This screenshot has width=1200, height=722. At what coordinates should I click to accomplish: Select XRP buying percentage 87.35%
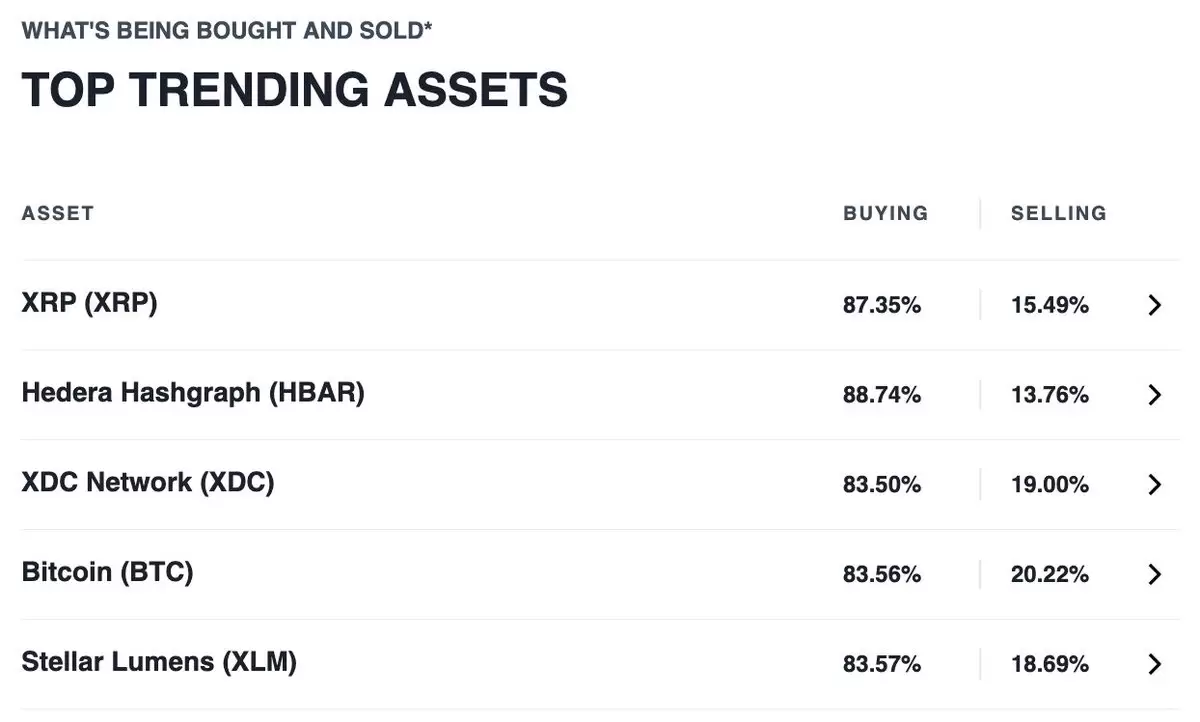click(x=882, y=305)
